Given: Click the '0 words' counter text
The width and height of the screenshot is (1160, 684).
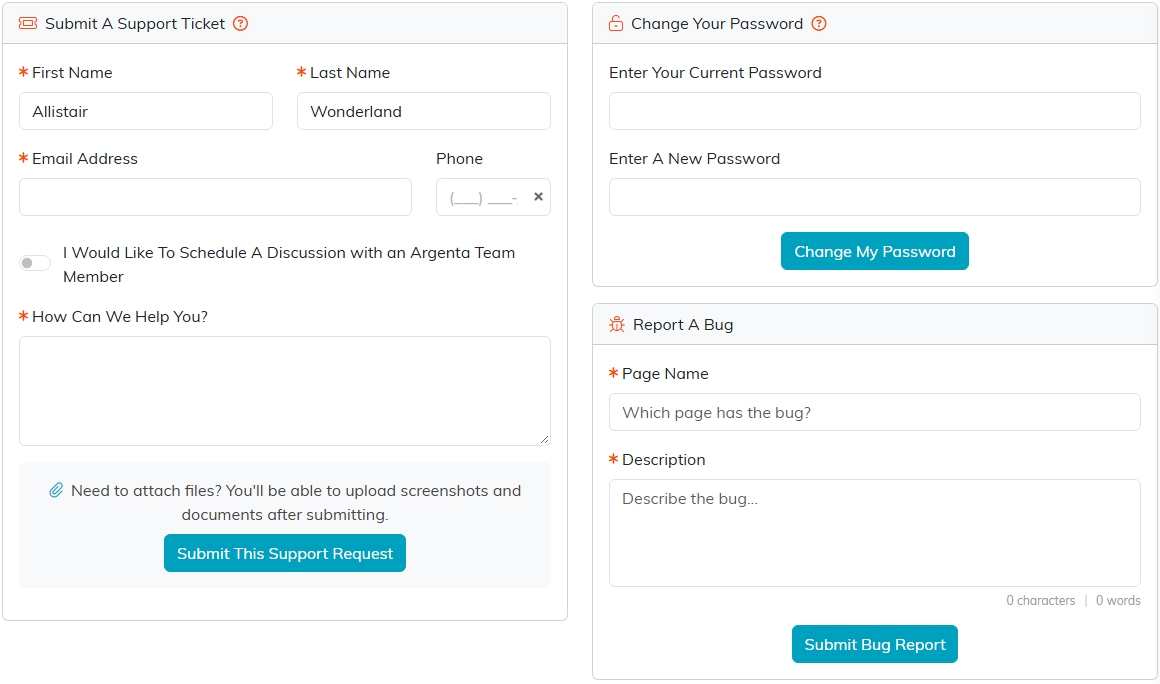Looking at the screenshot, I should click(x=1118, y=600).
